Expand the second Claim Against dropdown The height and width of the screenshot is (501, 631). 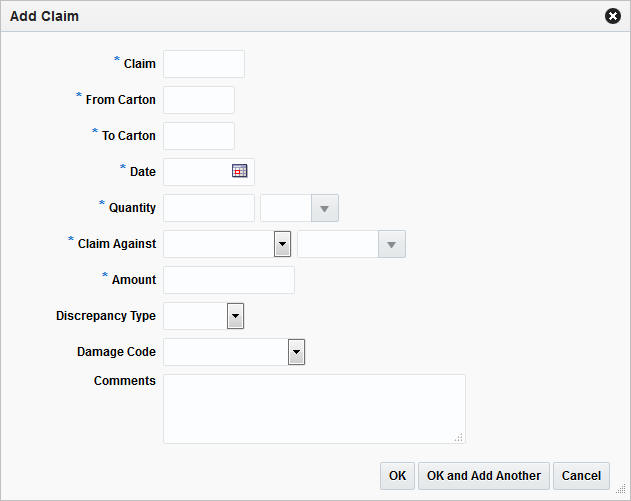point(391,244)
